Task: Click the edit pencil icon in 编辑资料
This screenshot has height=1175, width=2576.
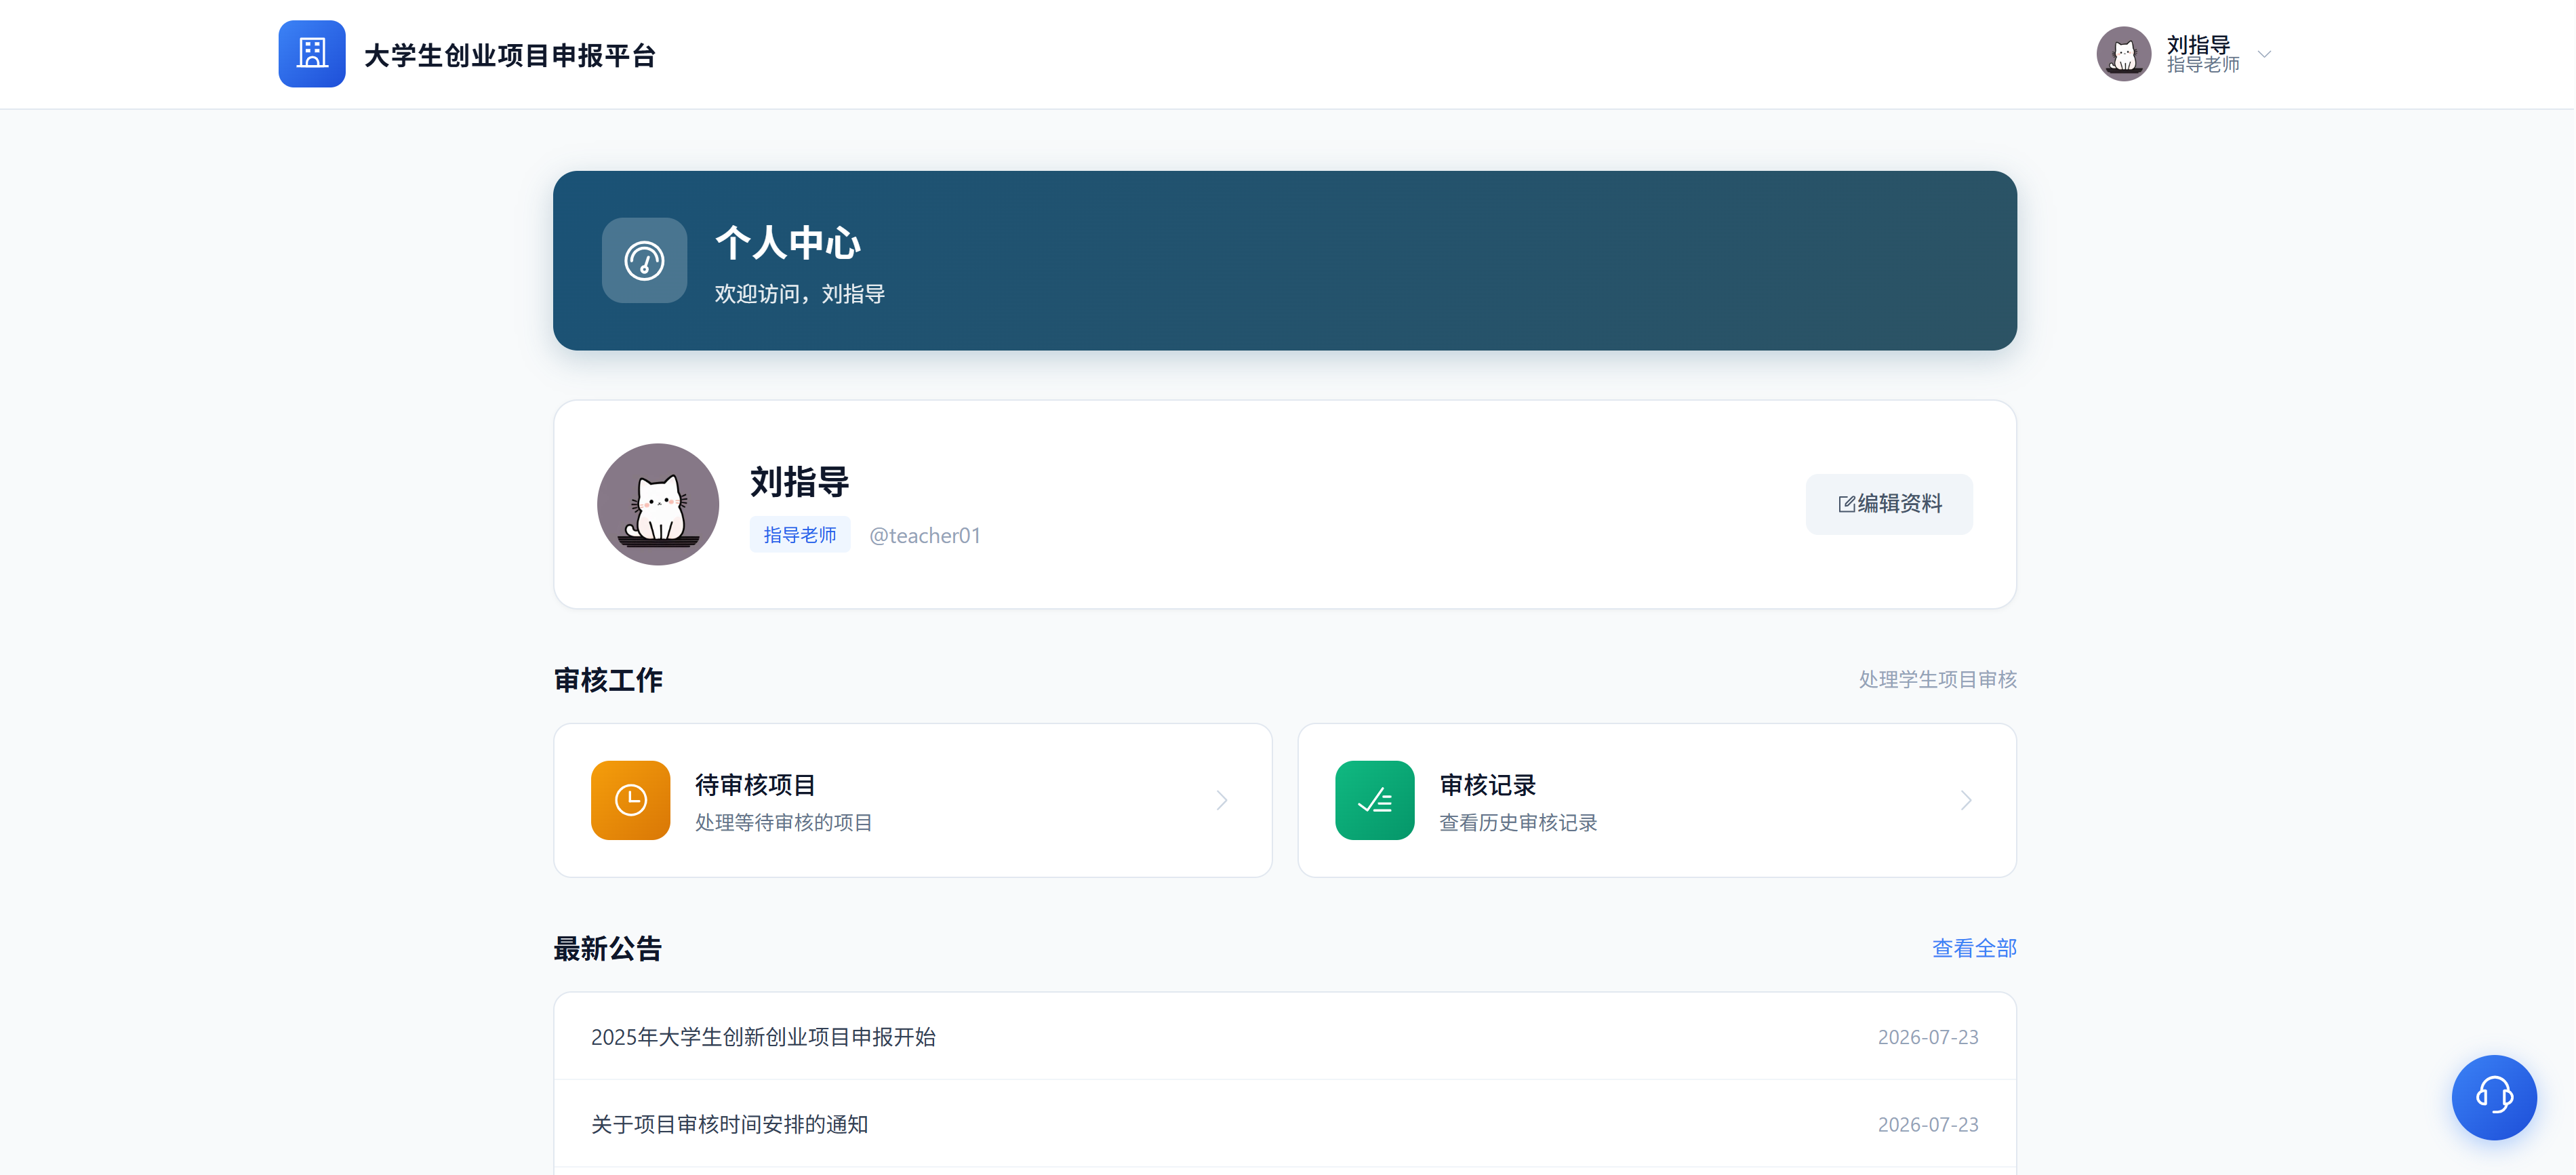Action: point(1847,504)
